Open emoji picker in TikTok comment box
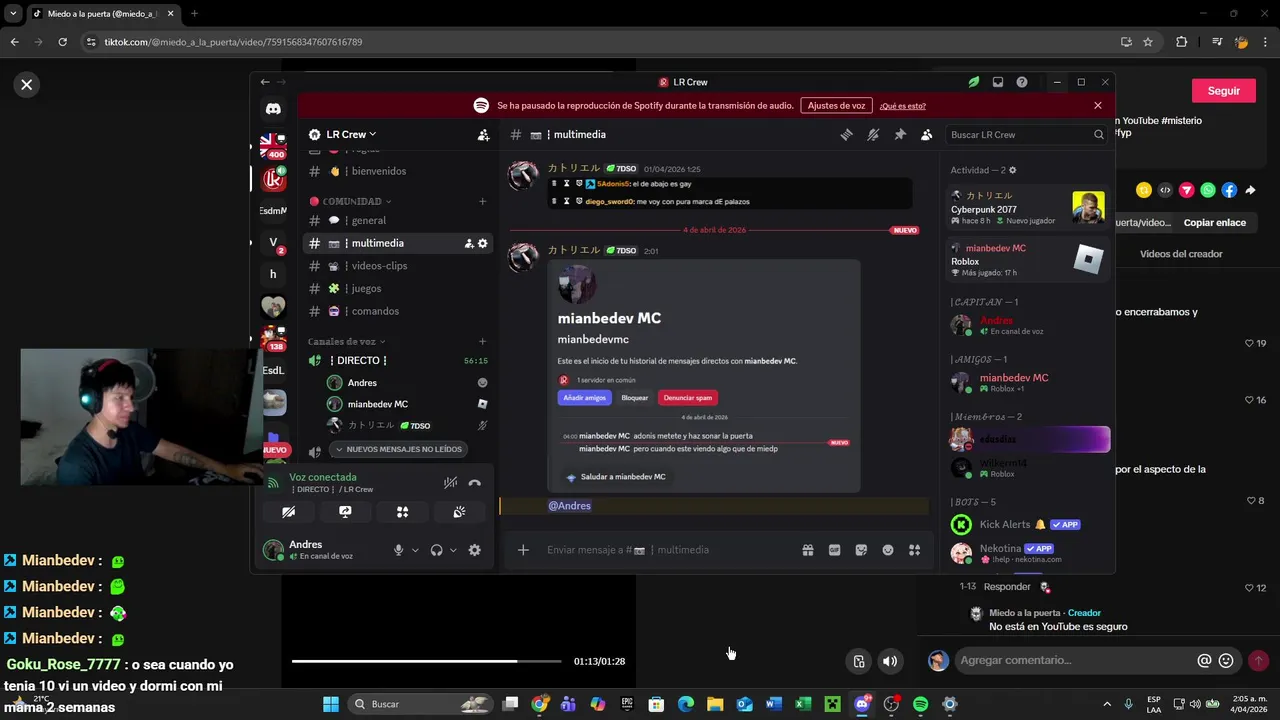 point(1226,660)
